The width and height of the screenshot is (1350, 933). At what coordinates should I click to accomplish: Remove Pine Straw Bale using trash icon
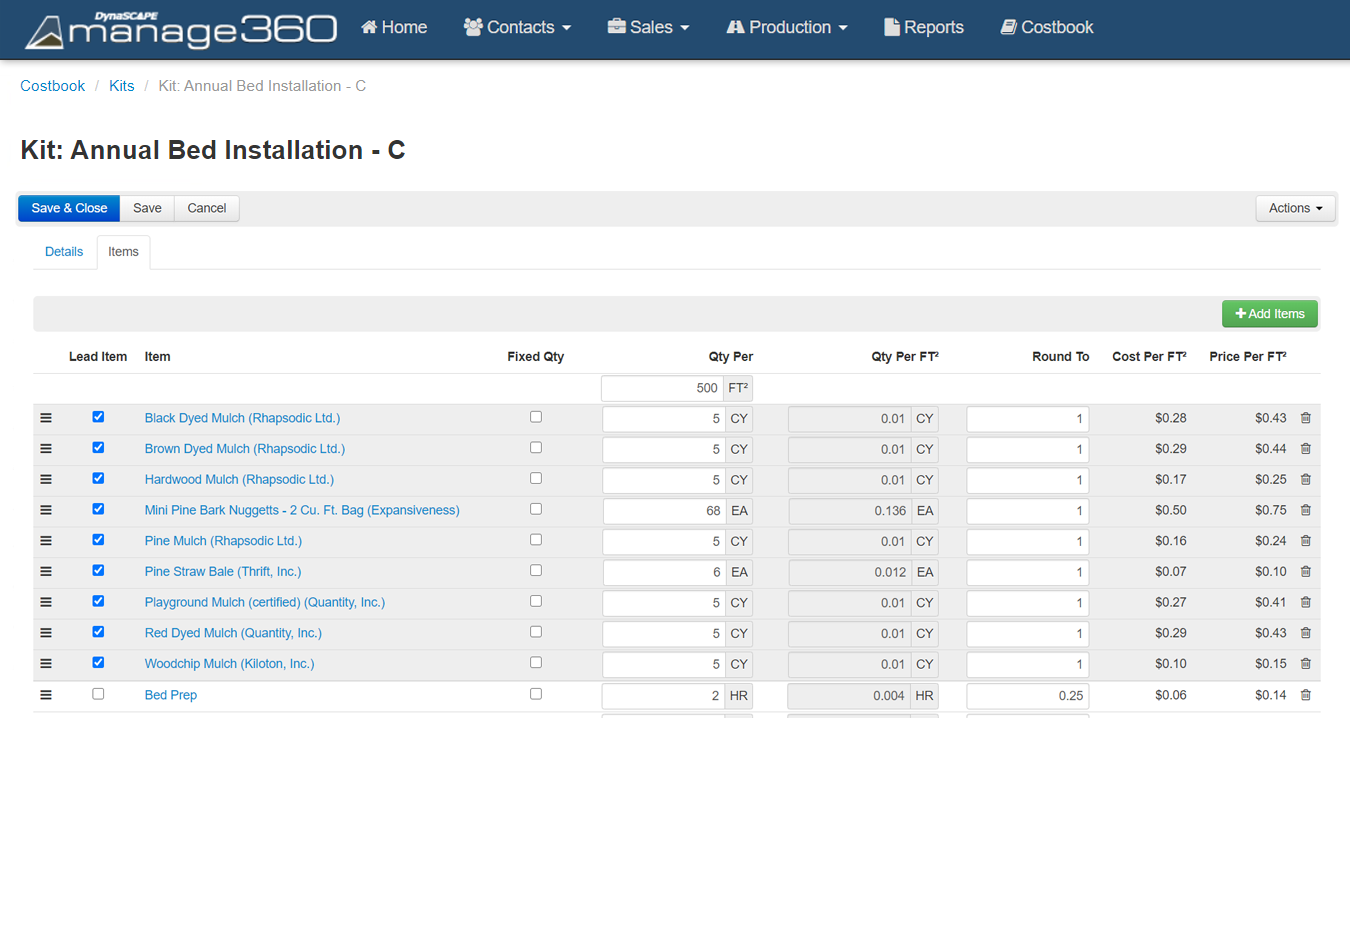click(x=1305, y=572)
